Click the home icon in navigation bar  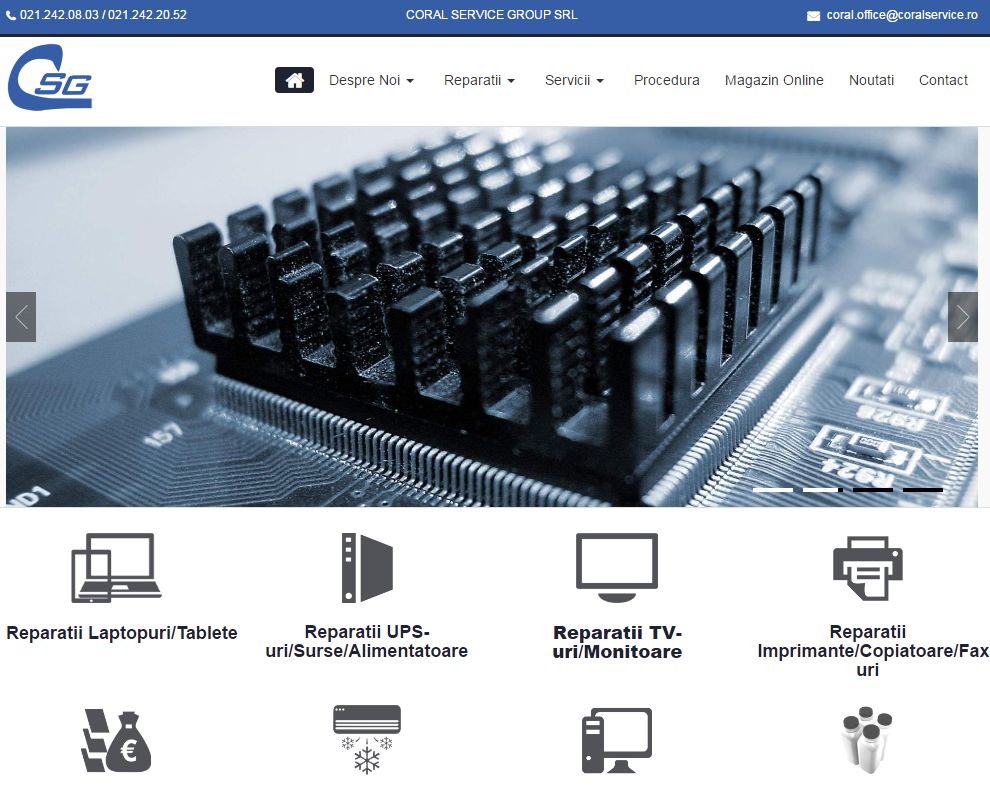(294, 80)
